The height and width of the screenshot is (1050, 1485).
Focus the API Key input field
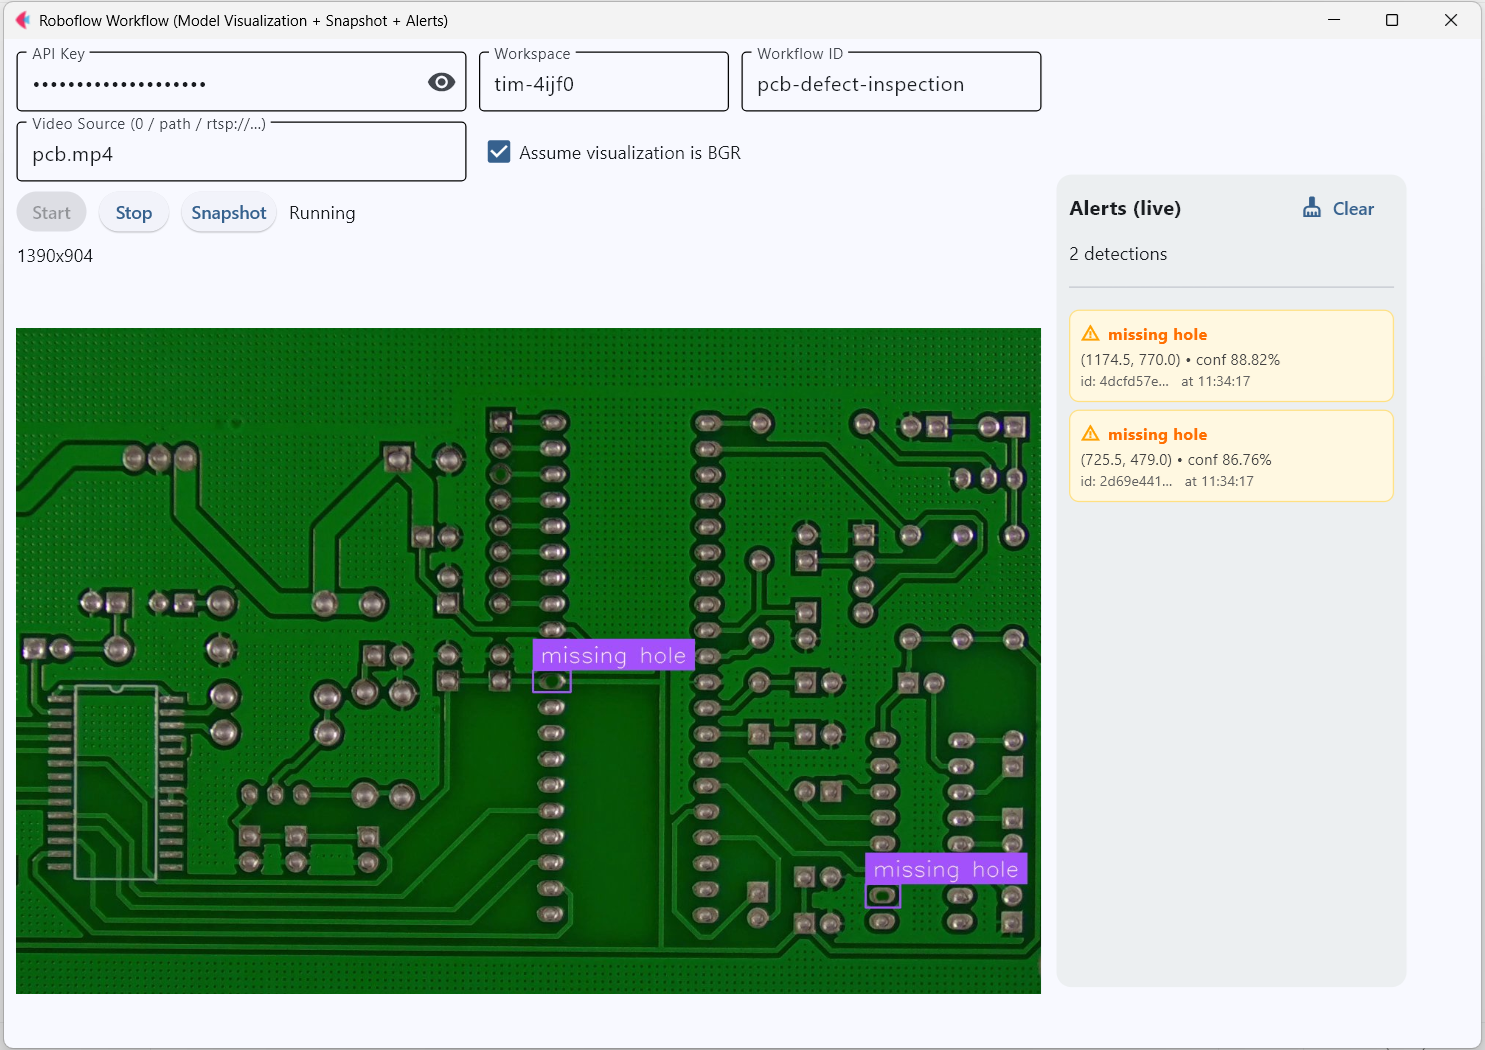(x=220, y=84)
